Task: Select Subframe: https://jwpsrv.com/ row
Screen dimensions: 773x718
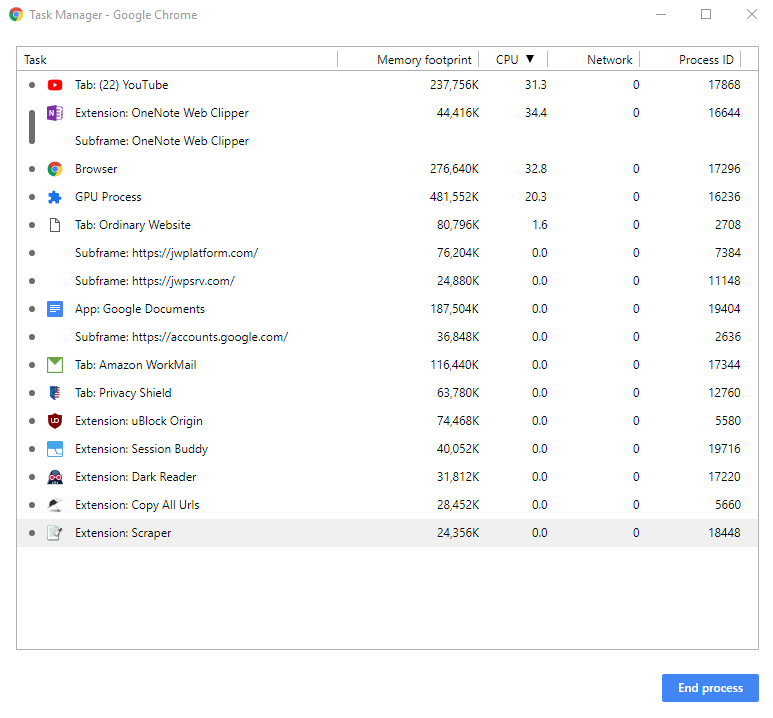Action: 387,281
